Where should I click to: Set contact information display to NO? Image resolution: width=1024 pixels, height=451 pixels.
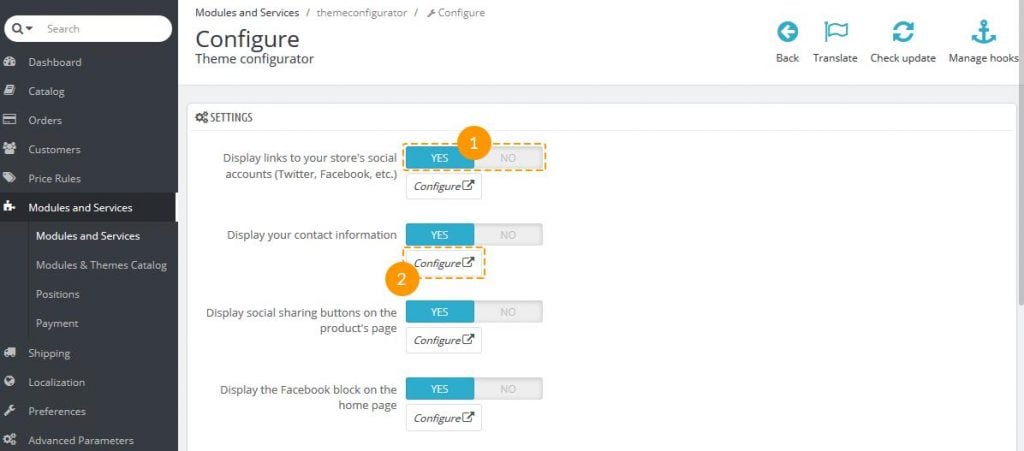(x=508, y=235)
